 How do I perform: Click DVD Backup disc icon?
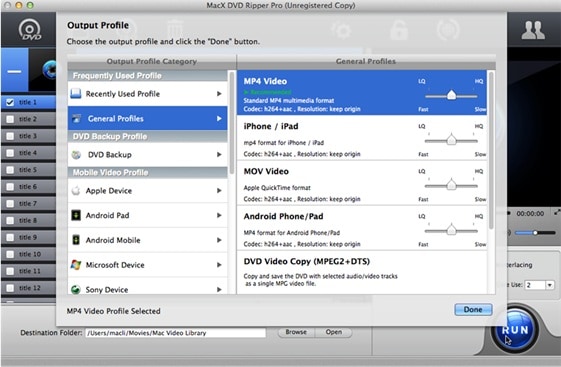coord(76,155)
